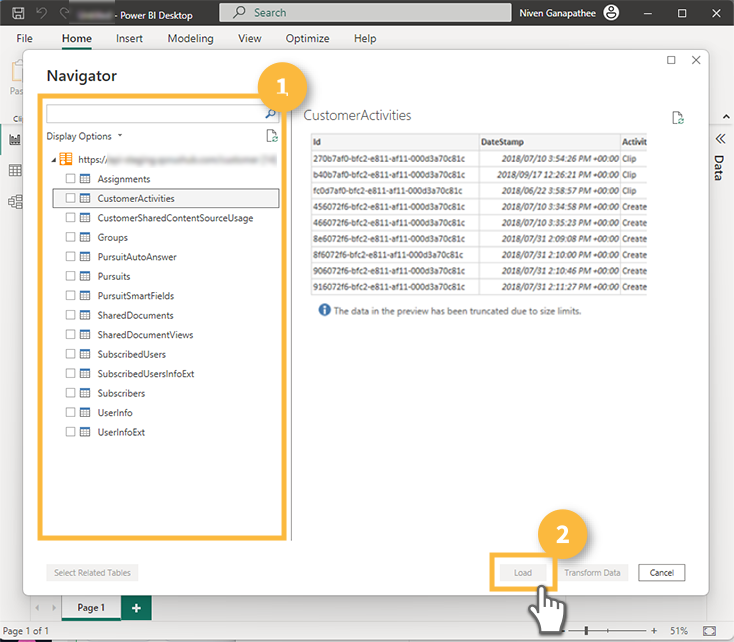The height and width of the screenshot is (642, 734).
Task: Click the Data pane label
Action: point(719,168)
